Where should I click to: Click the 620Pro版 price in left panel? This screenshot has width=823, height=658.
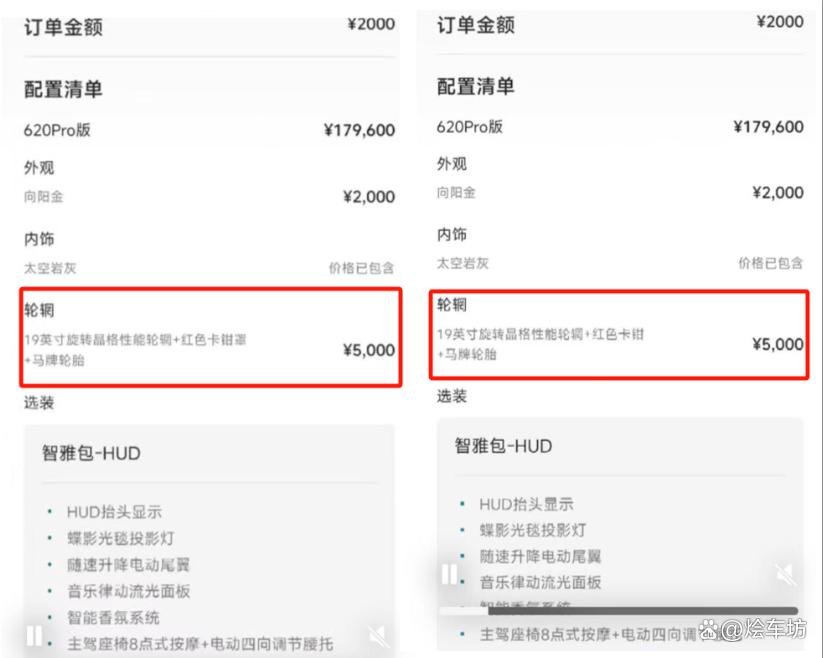[359, 130]
